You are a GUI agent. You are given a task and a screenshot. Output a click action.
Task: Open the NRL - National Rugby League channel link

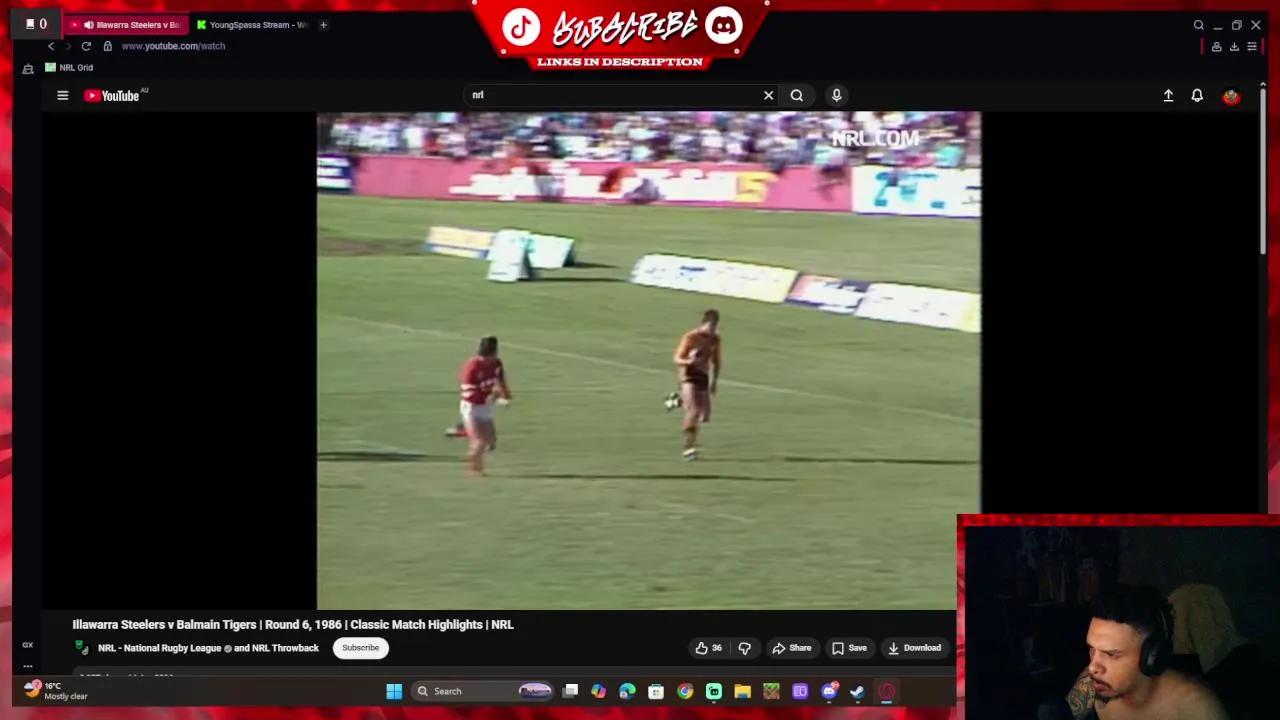[x=159, y=648]
